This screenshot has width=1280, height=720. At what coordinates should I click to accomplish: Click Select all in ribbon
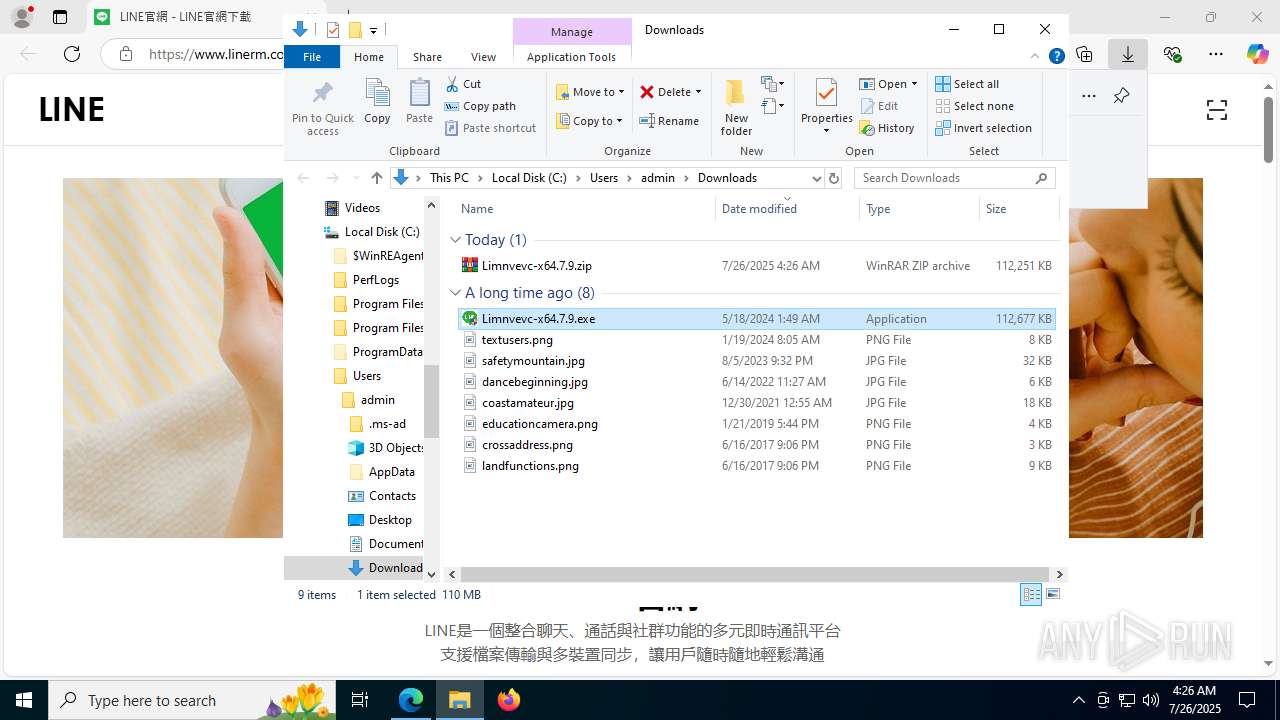tap(967, 84)
